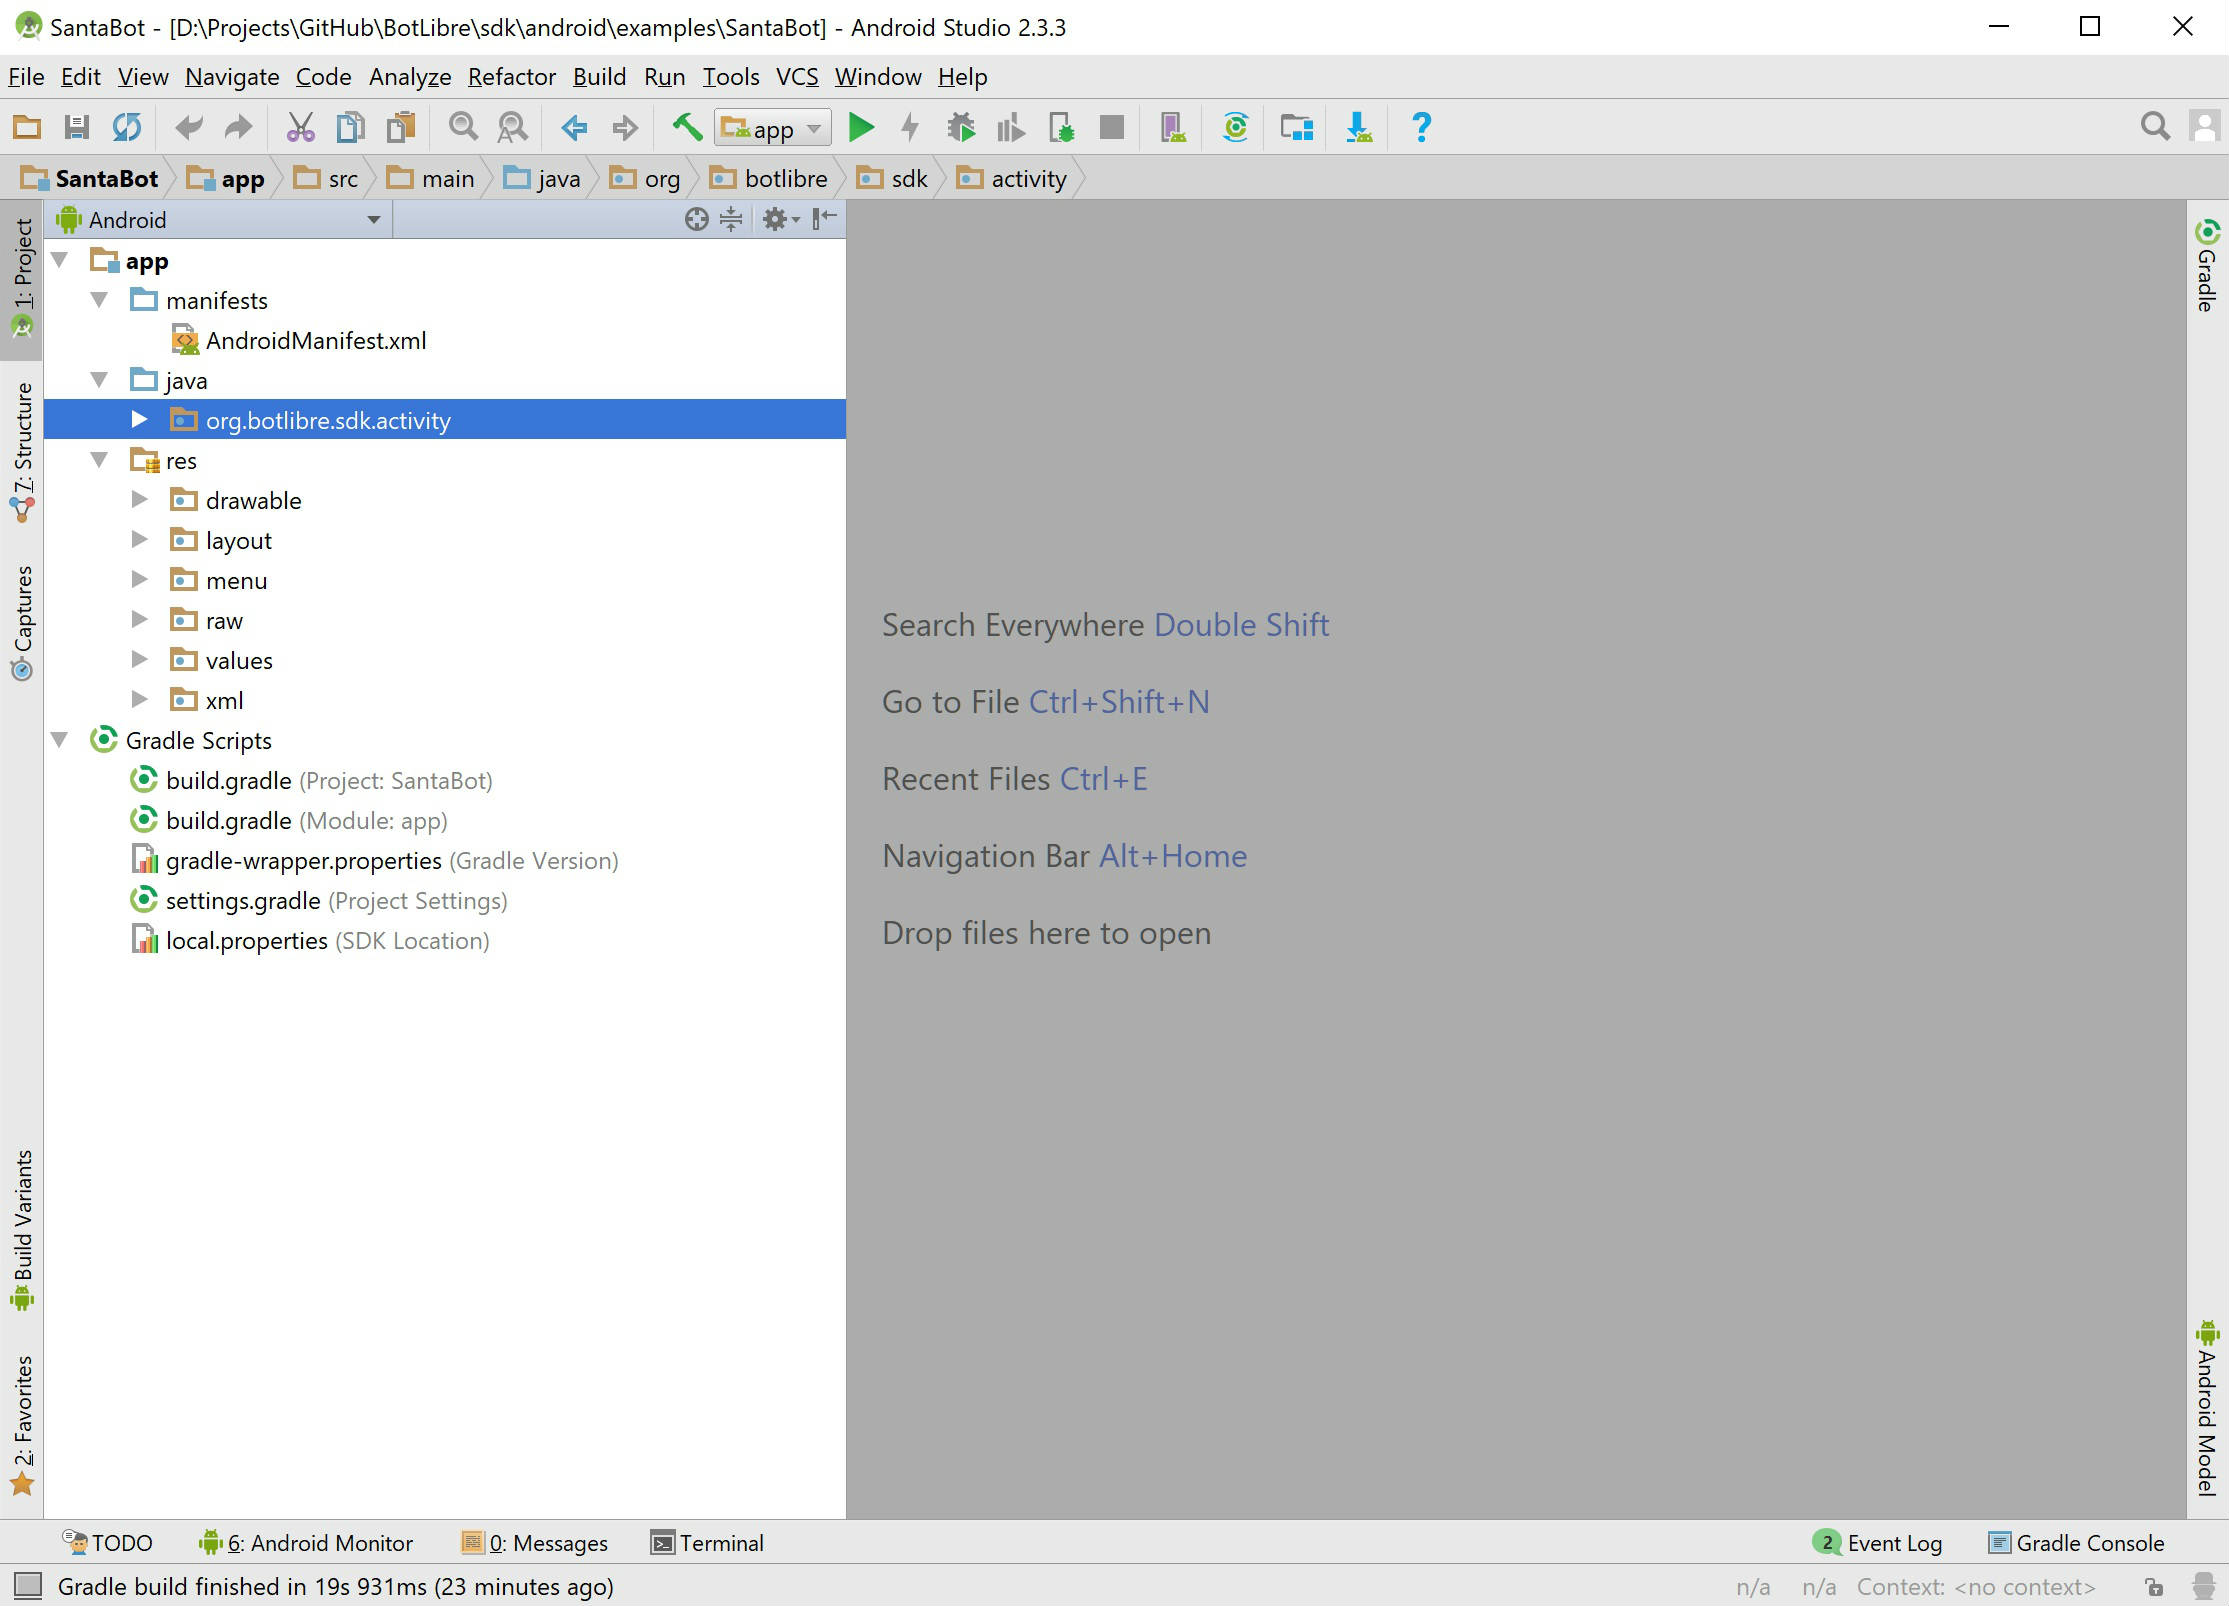Open Help question mark icon
Viewport: 2229px width, 1606px height.
1421,127
